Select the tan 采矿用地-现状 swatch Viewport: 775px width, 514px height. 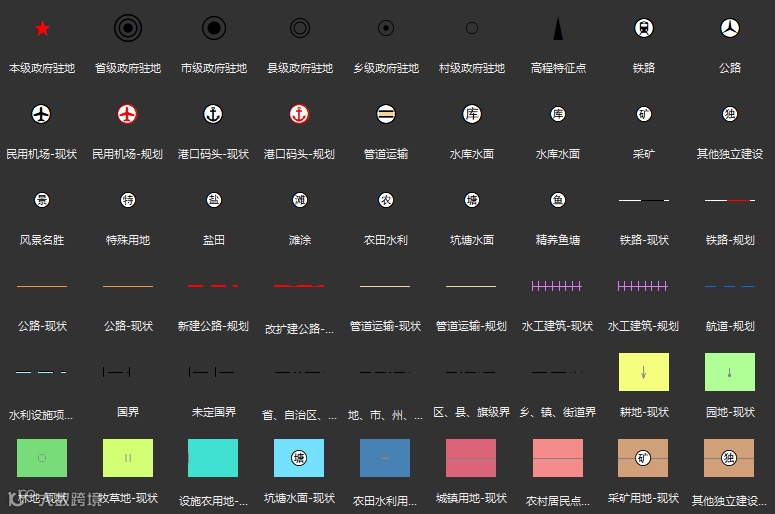coord(643,458)
